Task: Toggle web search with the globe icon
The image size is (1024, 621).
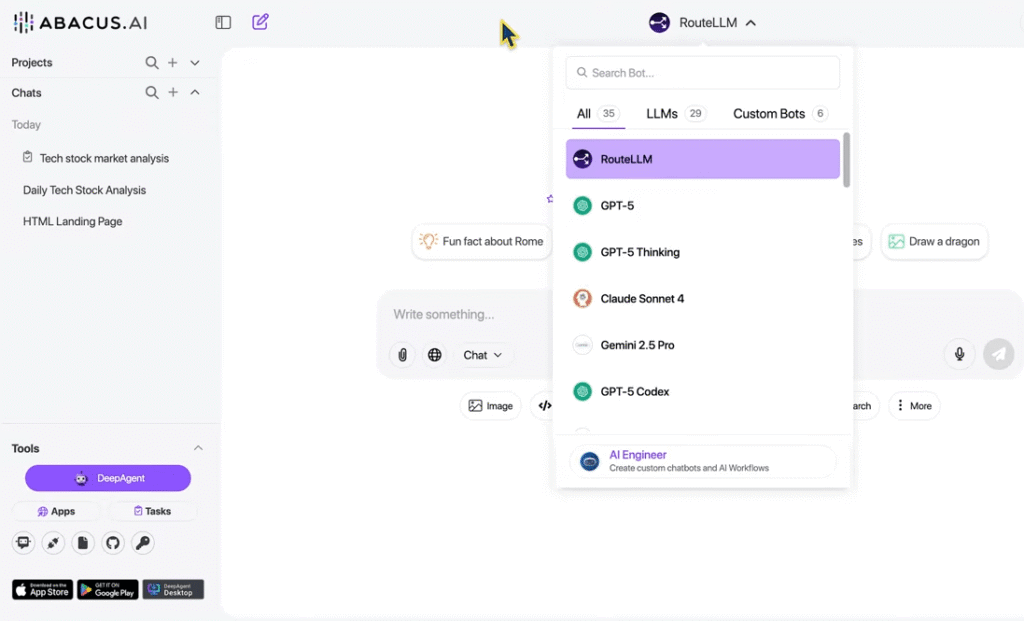Action: [x=434, y=355]
